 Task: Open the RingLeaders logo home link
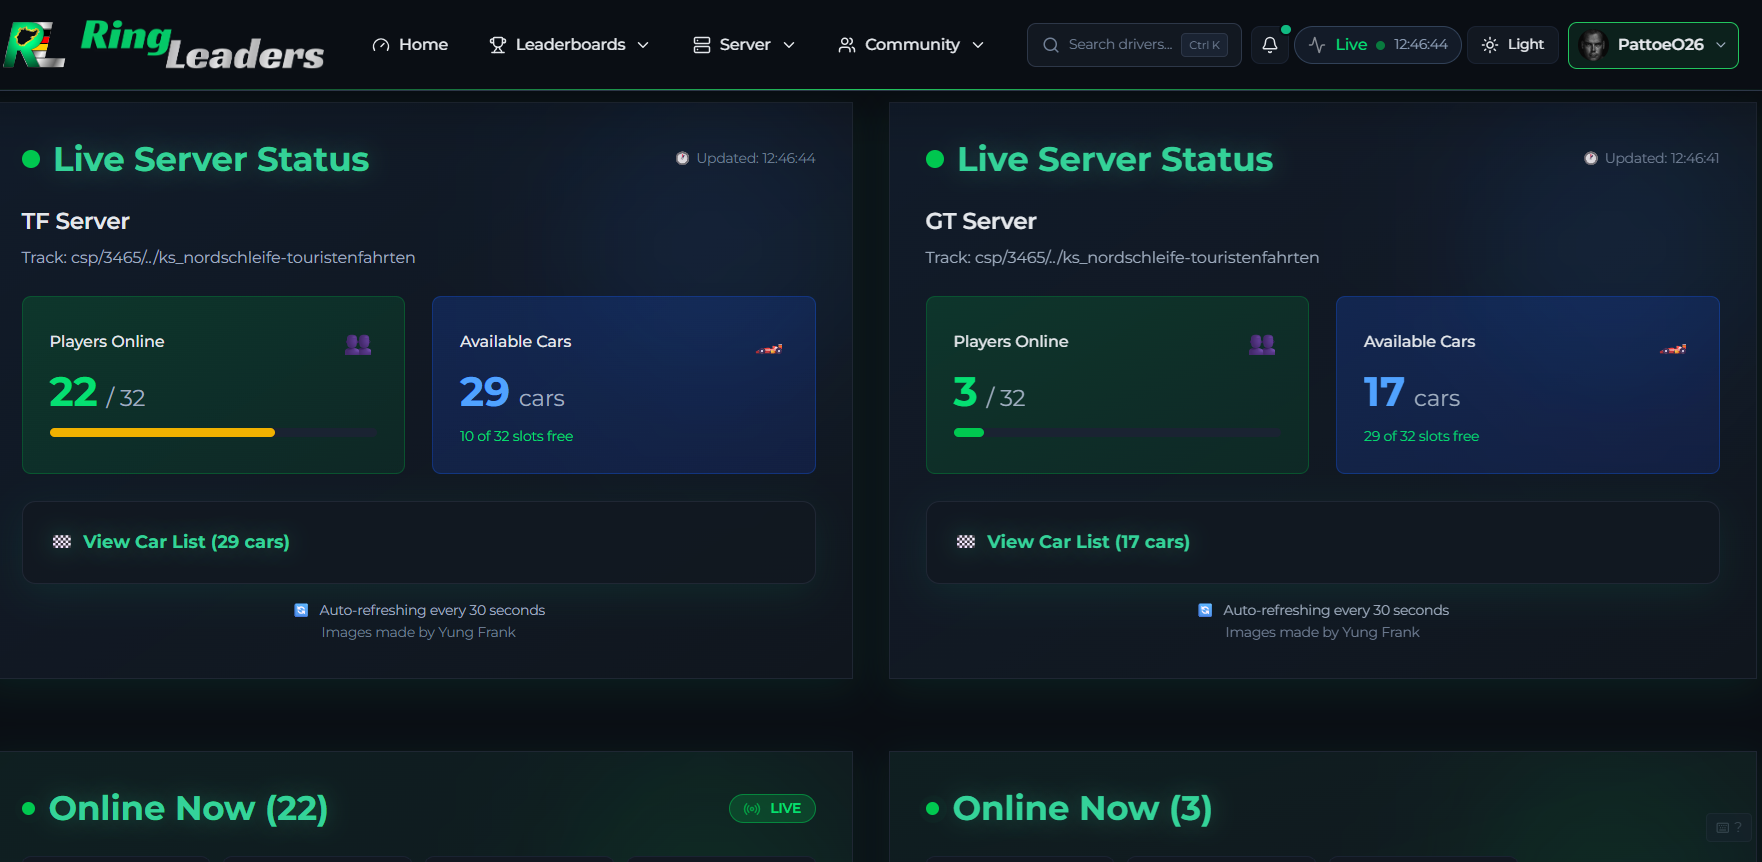[x=165, y=45]
